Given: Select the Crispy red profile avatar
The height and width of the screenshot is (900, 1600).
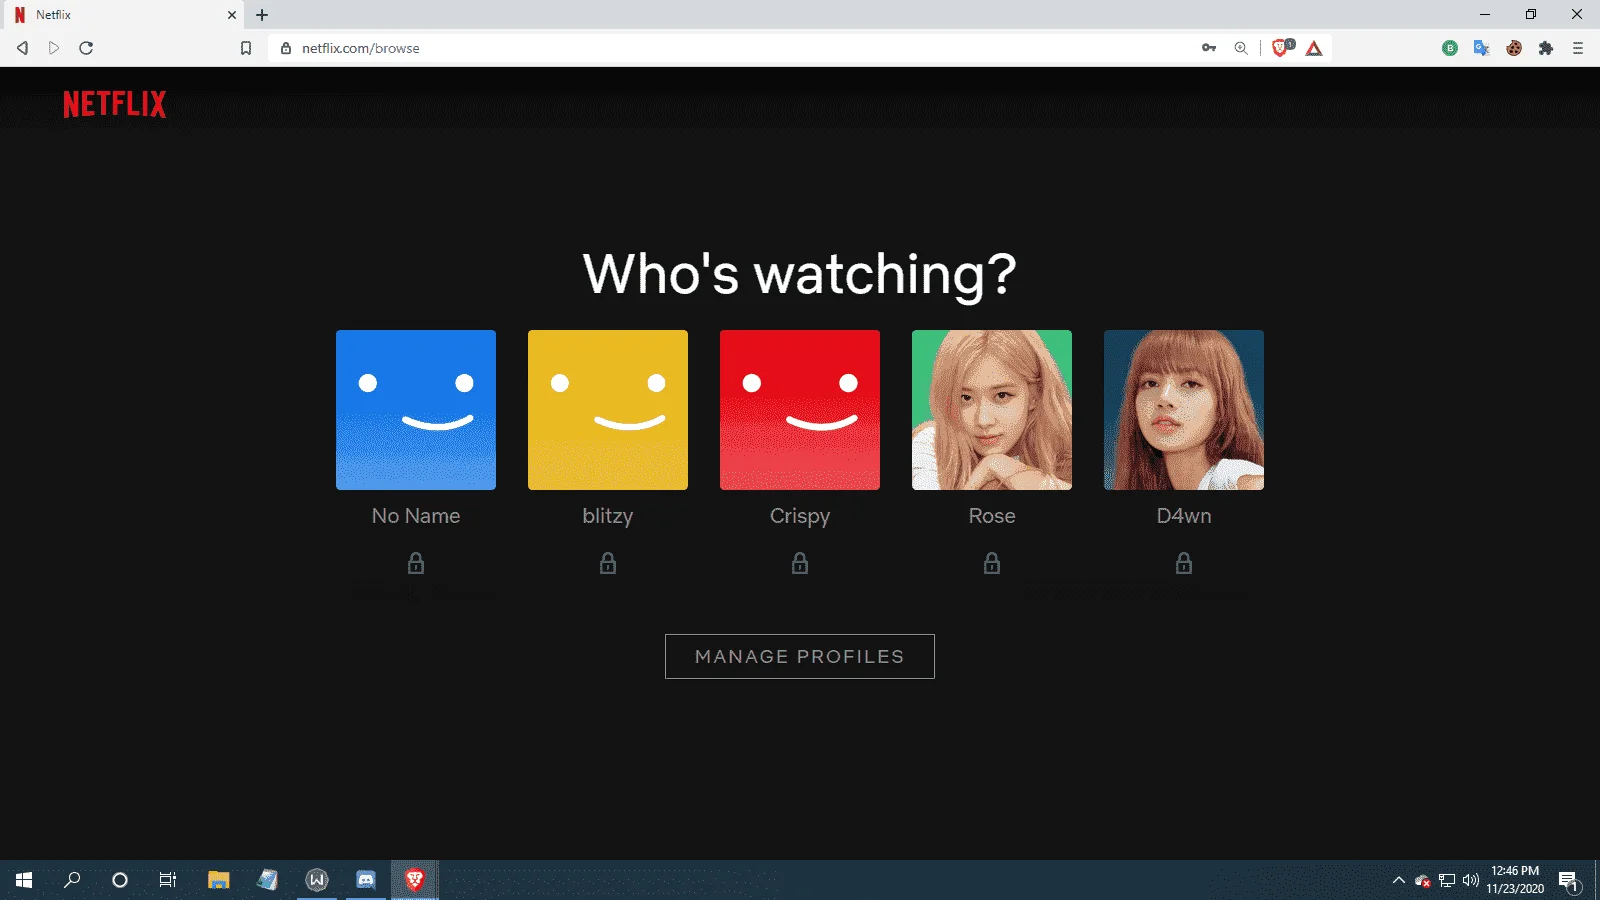Looking at the screenshot, I should (800, 410).
